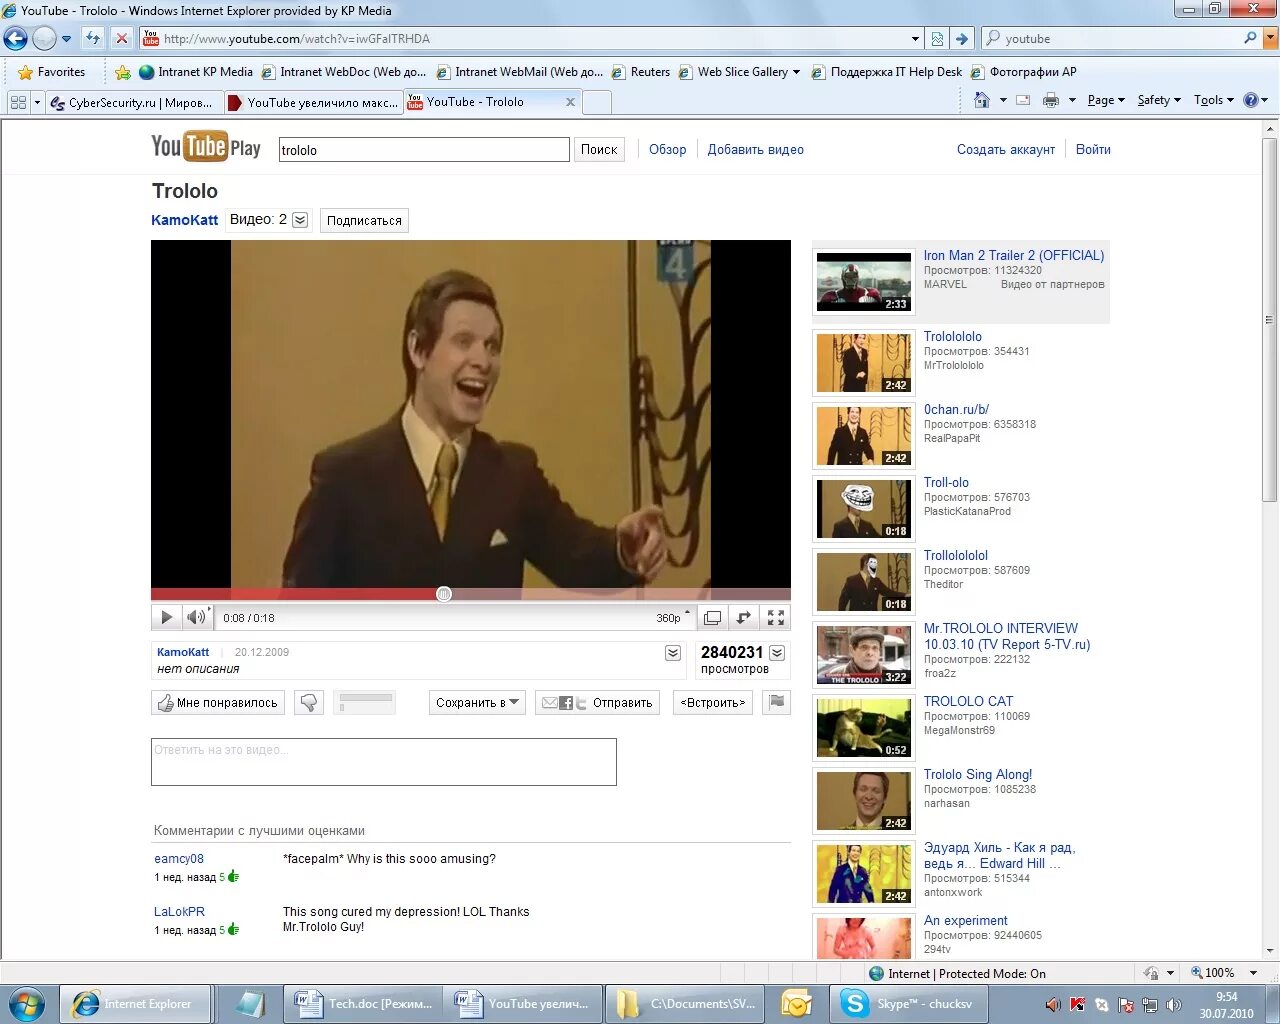Click the video seek bar track
Screen dimensions: 1280x1024
point(471,594)
